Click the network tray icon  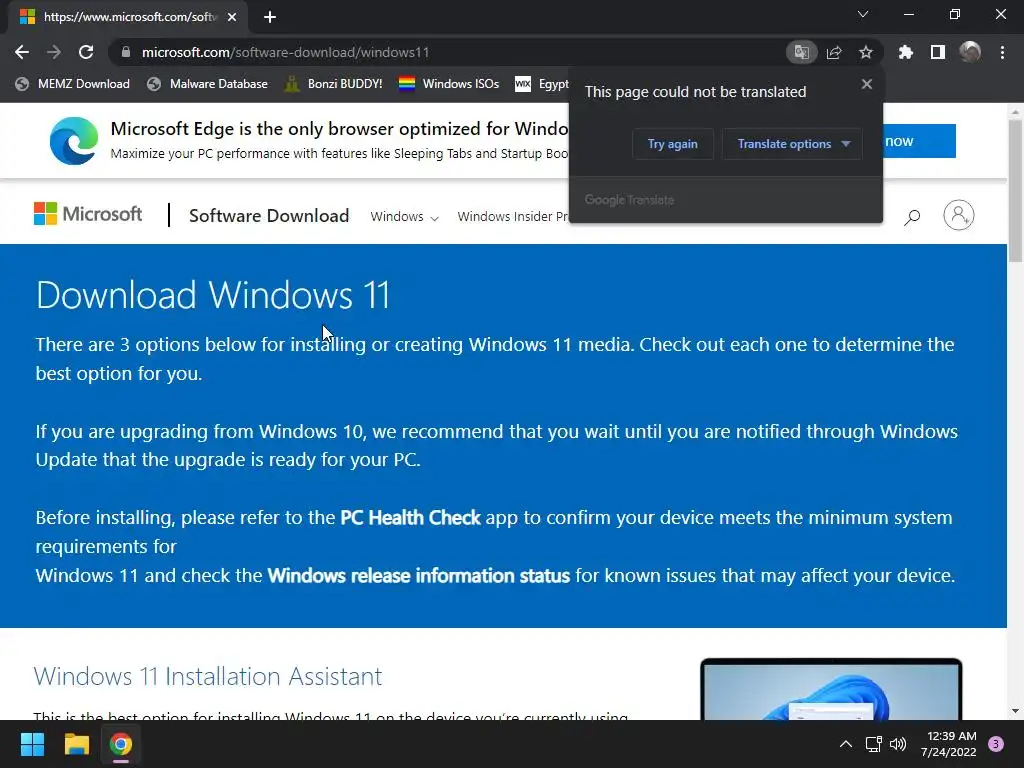coord(873,744)
